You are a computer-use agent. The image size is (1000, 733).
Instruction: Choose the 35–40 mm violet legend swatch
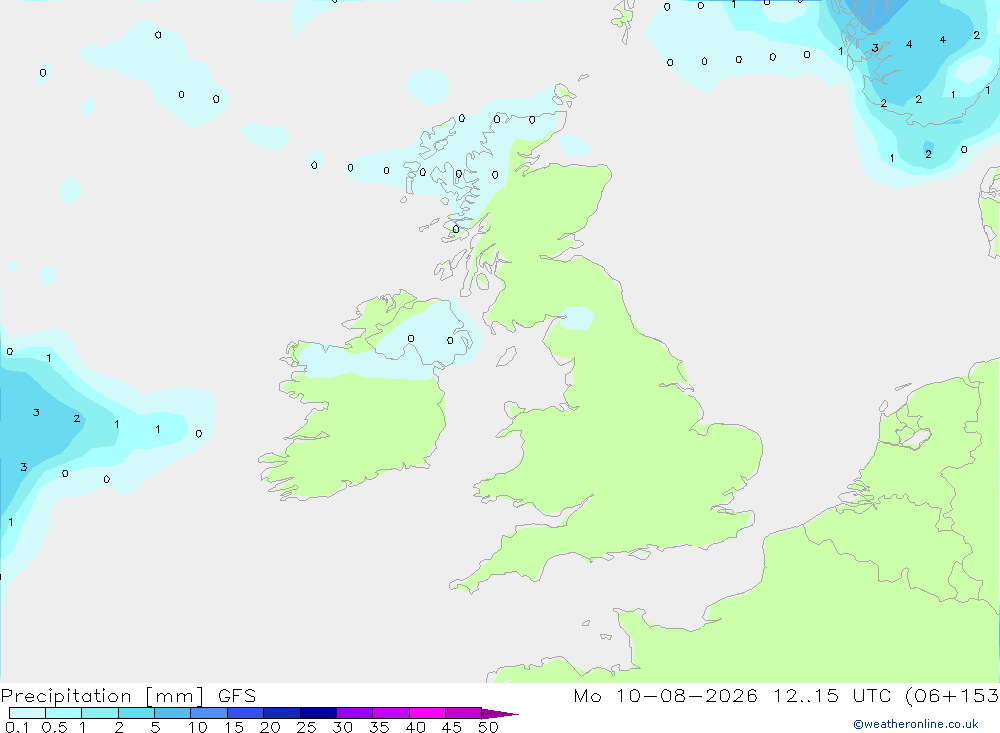tap(390, 713)
